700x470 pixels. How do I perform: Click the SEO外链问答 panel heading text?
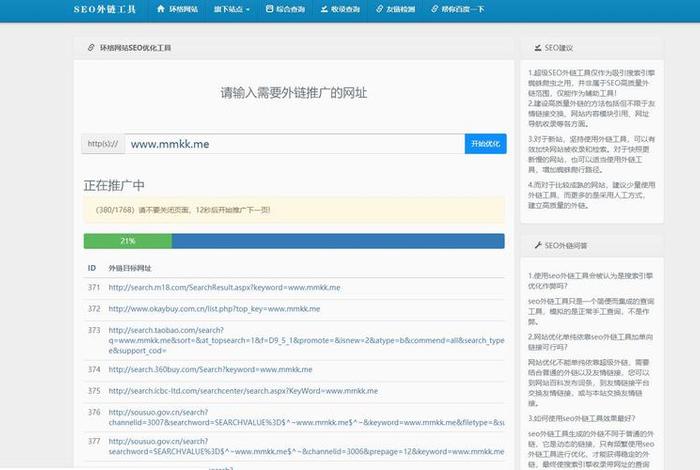tap(566, 245)
